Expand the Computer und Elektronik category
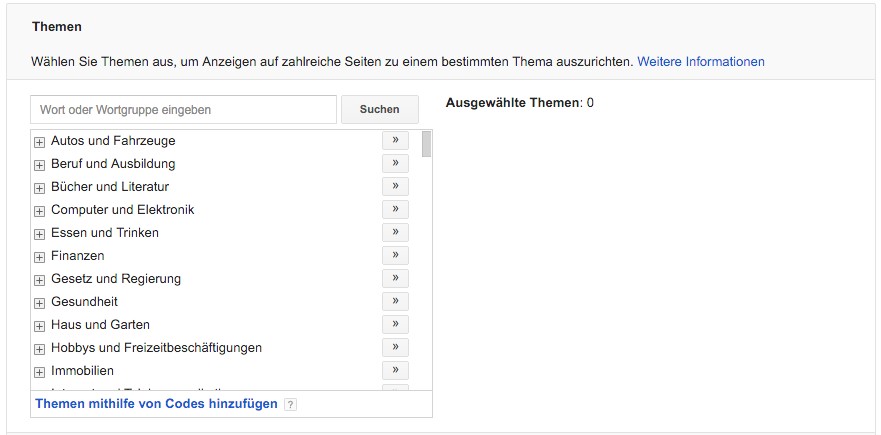Viewport: 881px width, 435px height. point(39,212)
